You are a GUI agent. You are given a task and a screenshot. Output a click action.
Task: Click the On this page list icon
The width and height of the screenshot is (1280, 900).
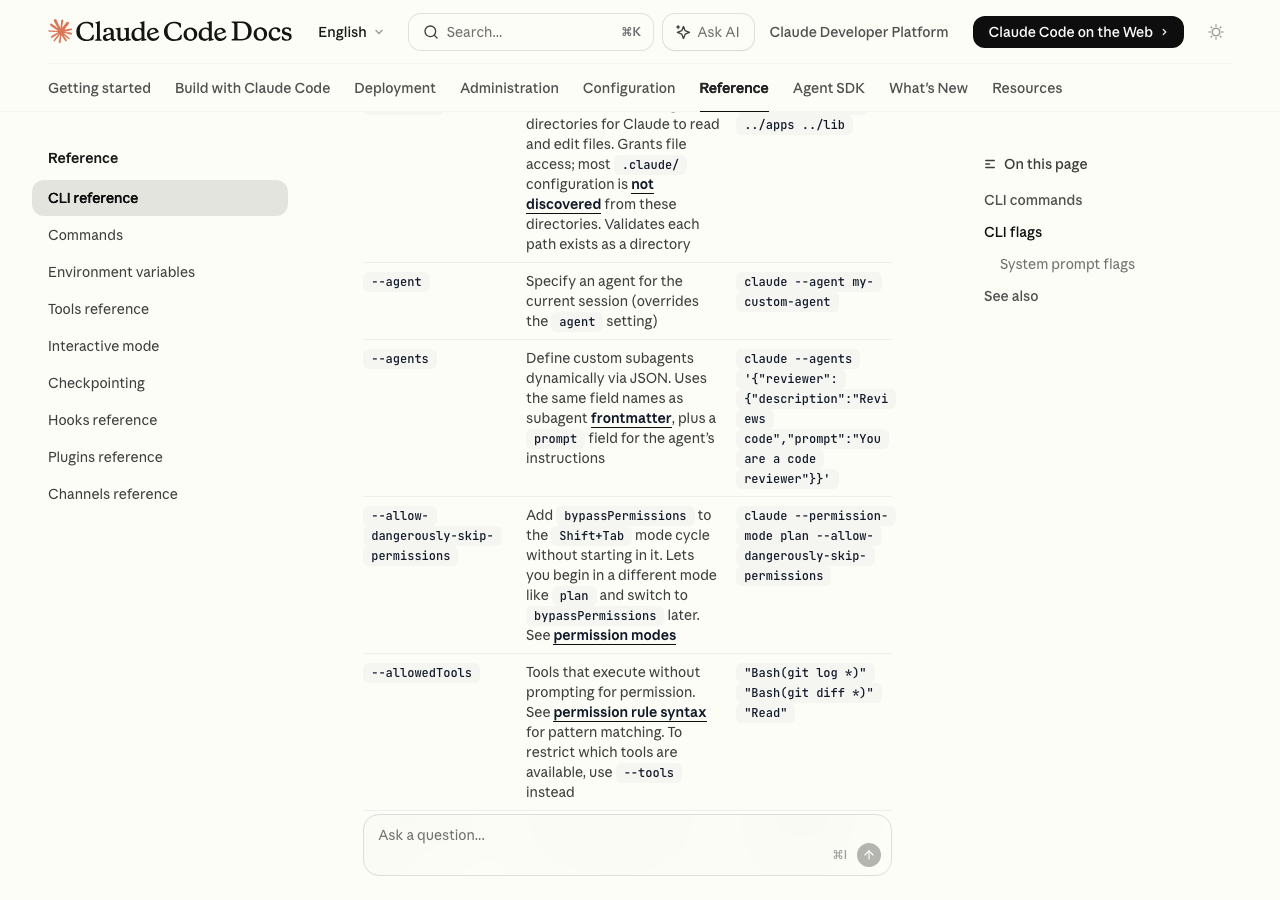pyautogui.click(x=990, y=164)
